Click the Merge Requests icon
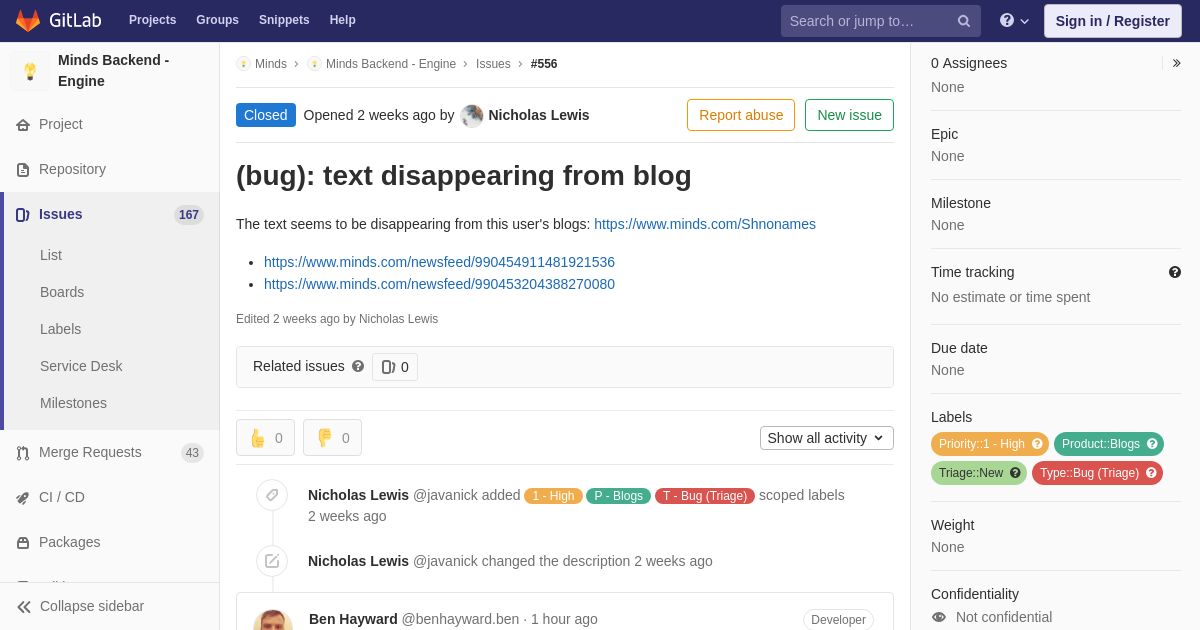The image size is (1200, 630). click(x=23, y=453)
